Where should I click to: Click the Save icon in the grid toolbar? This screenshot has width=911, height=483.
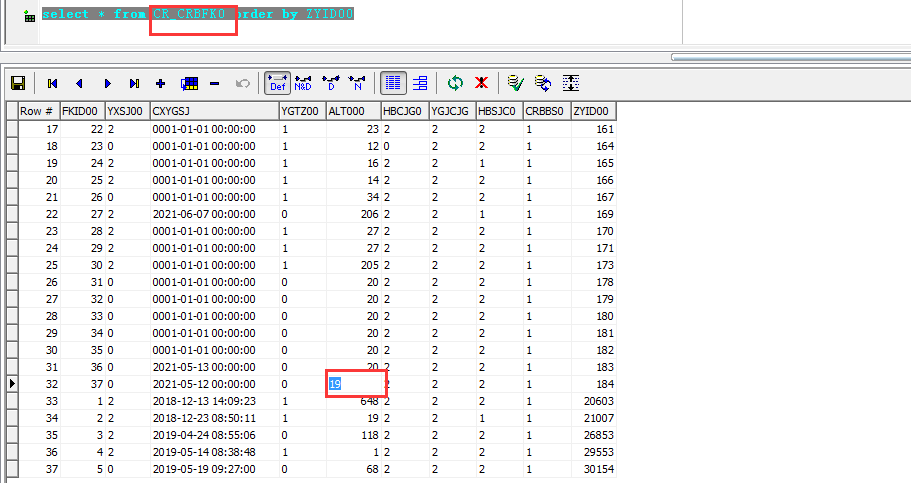18,83
